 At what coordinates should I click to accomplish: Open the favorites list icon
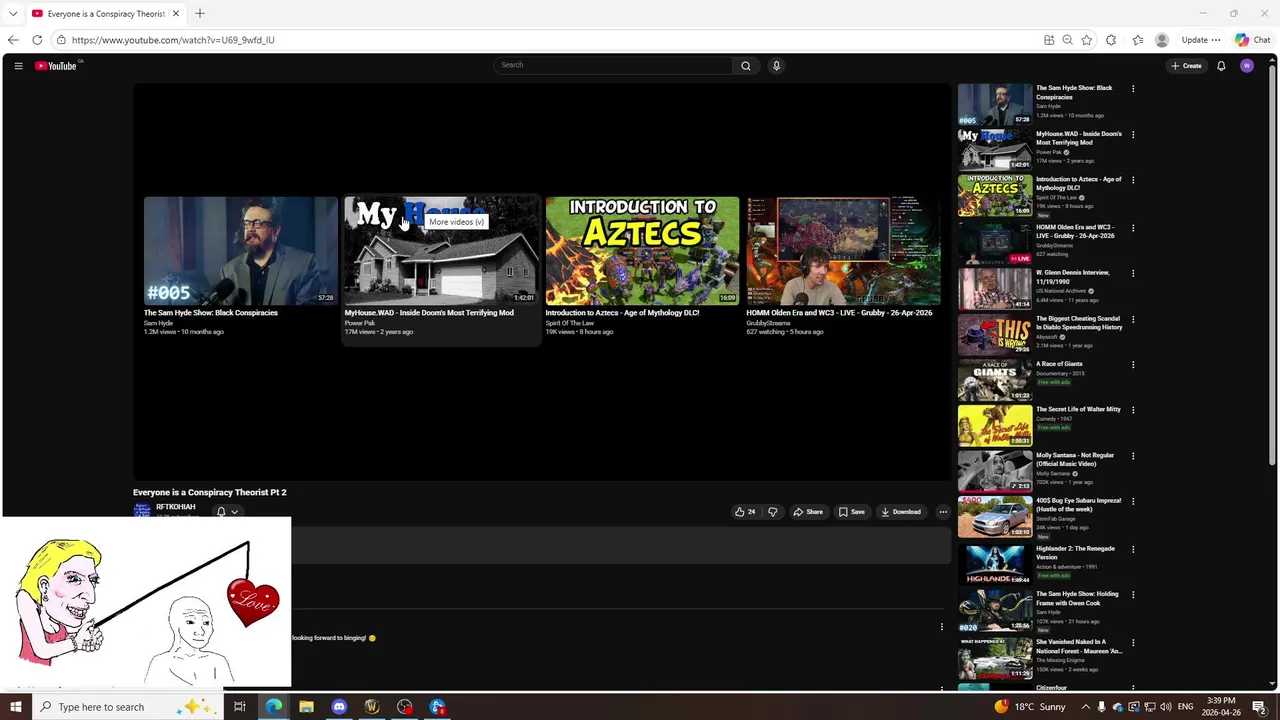point(1138,40)
